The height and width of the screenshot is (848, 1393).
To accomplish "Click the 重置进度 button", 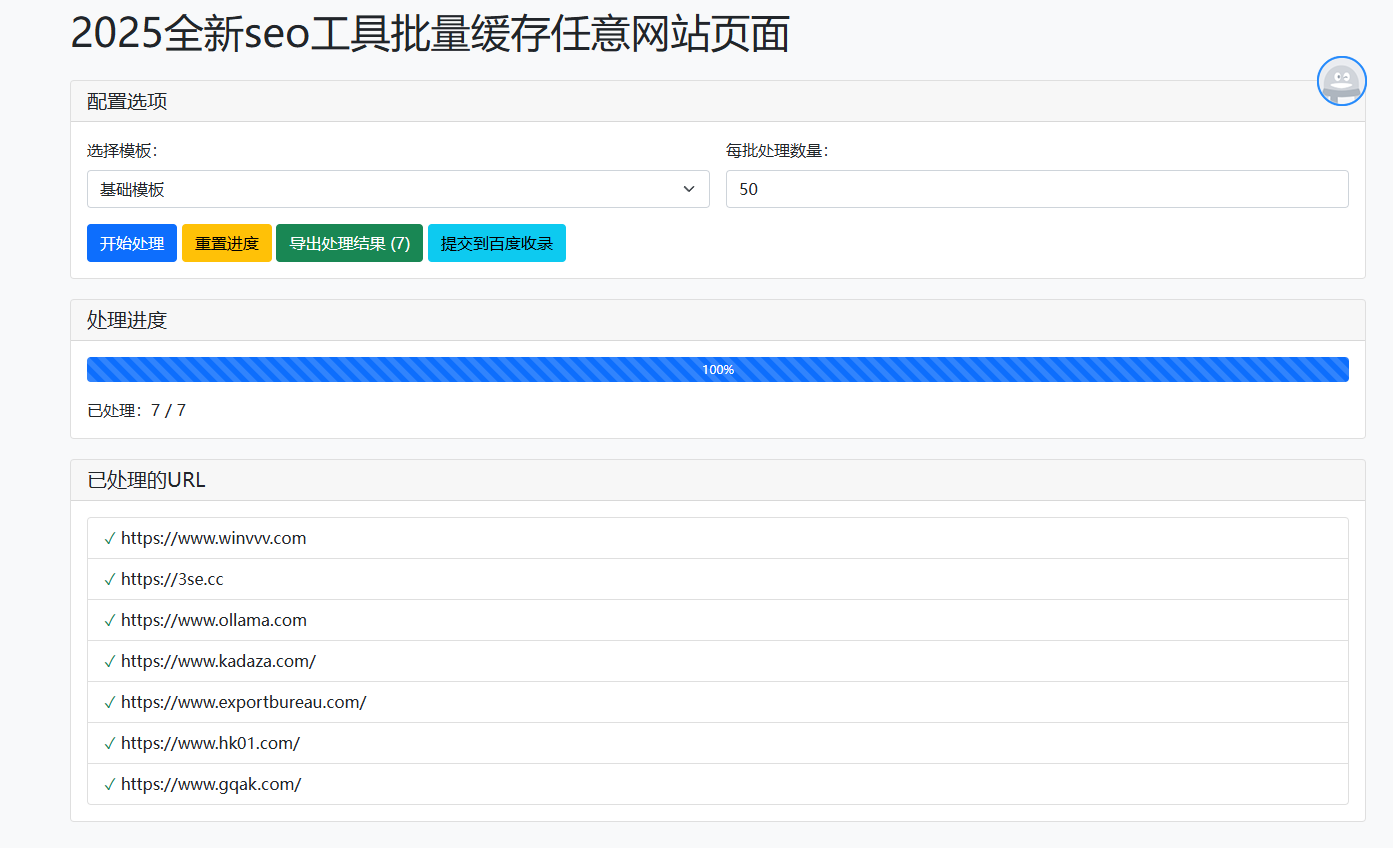I will point(226,242).
